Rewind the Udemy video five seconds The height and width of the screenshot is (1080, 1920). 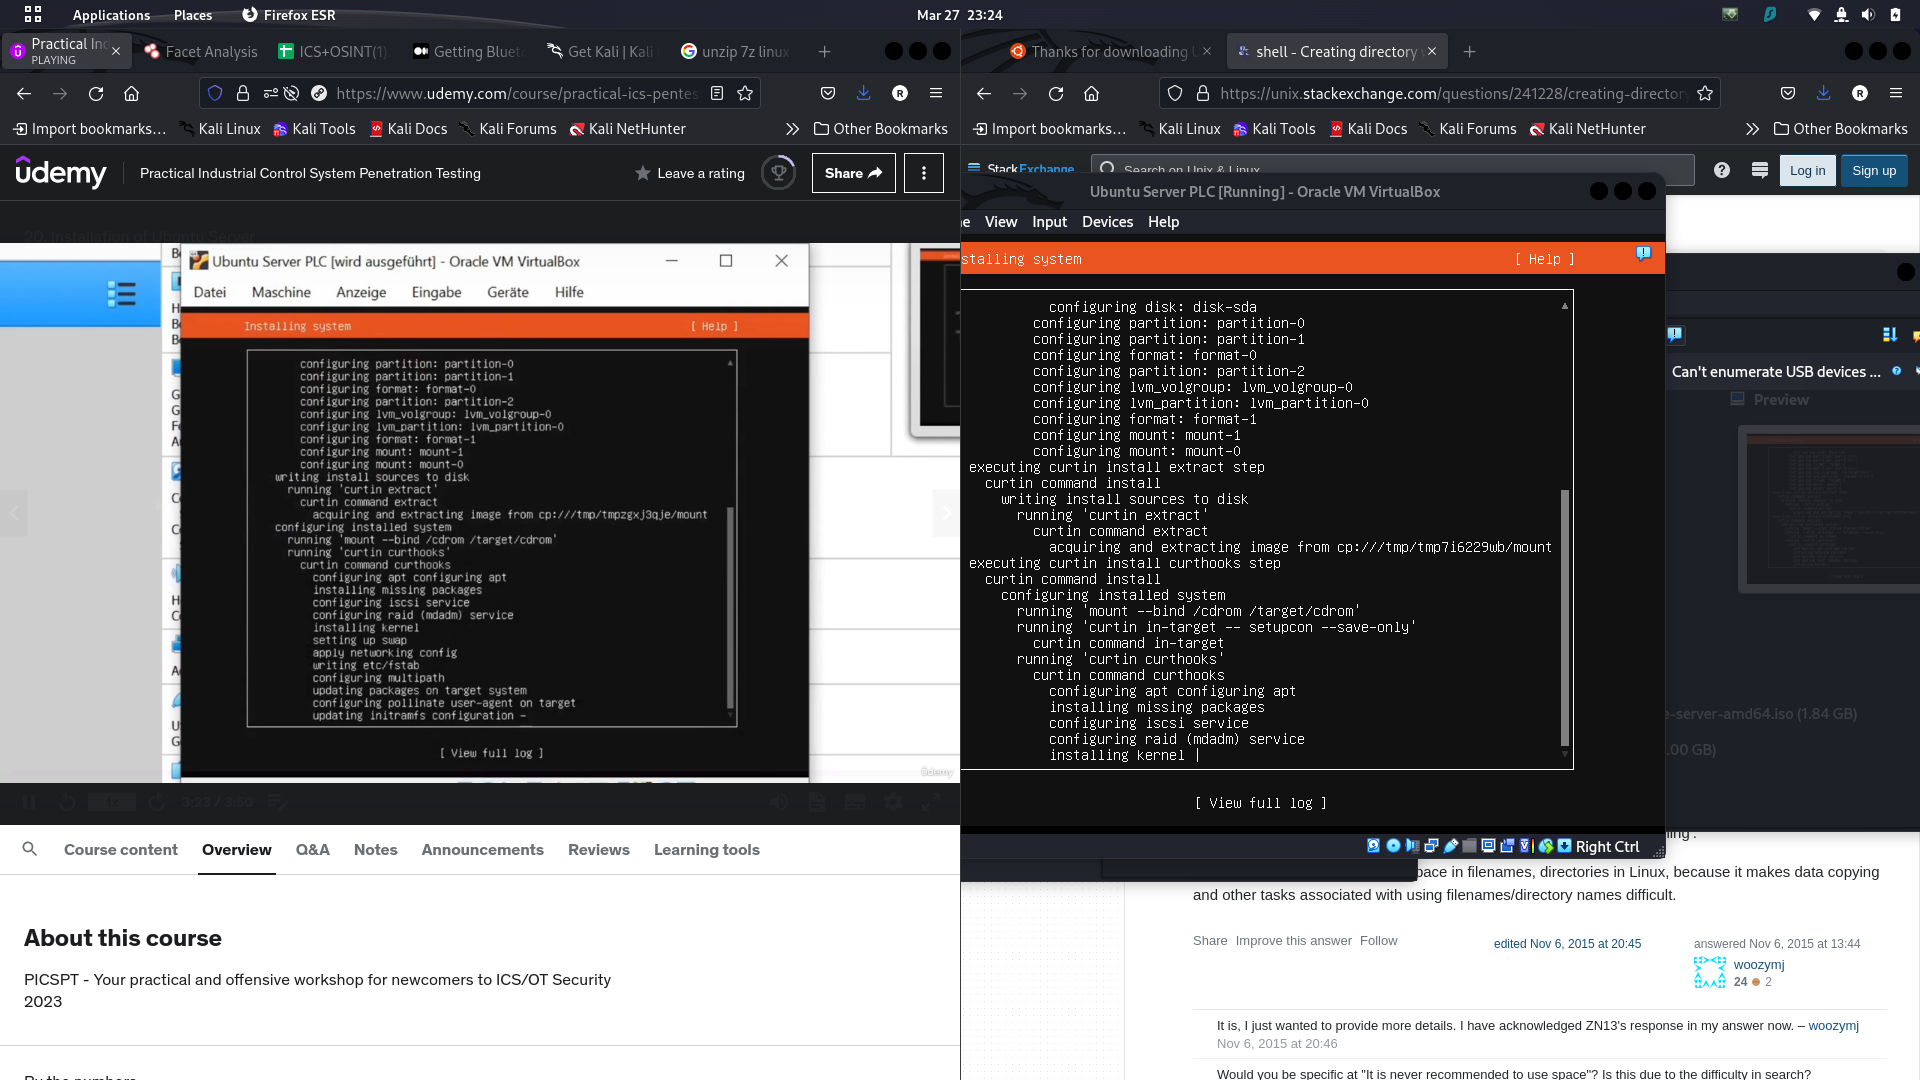[67, 802]
